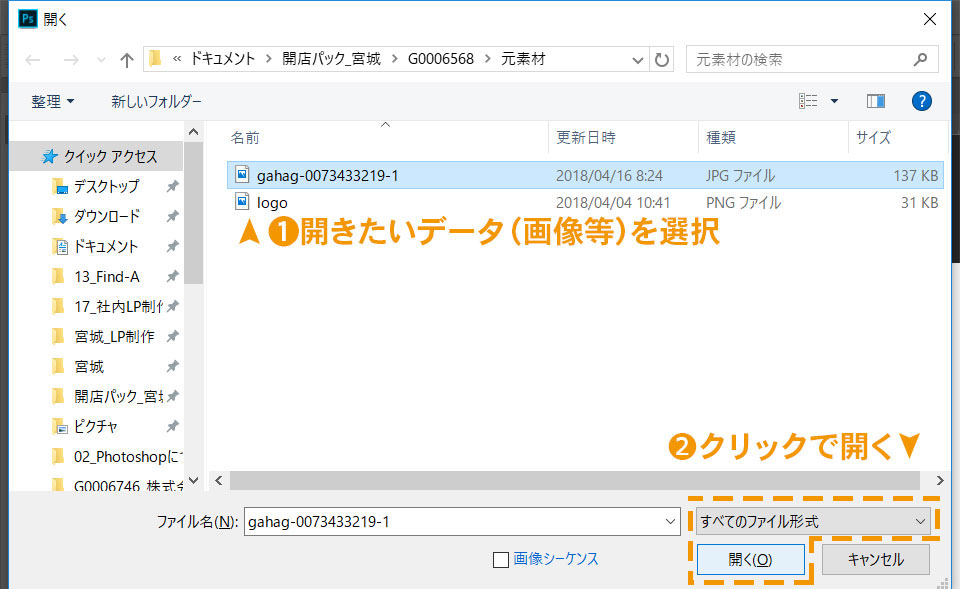Open 宮城_LP制作 folder in sidebar

pyautogui.click(x=114, y=337)
